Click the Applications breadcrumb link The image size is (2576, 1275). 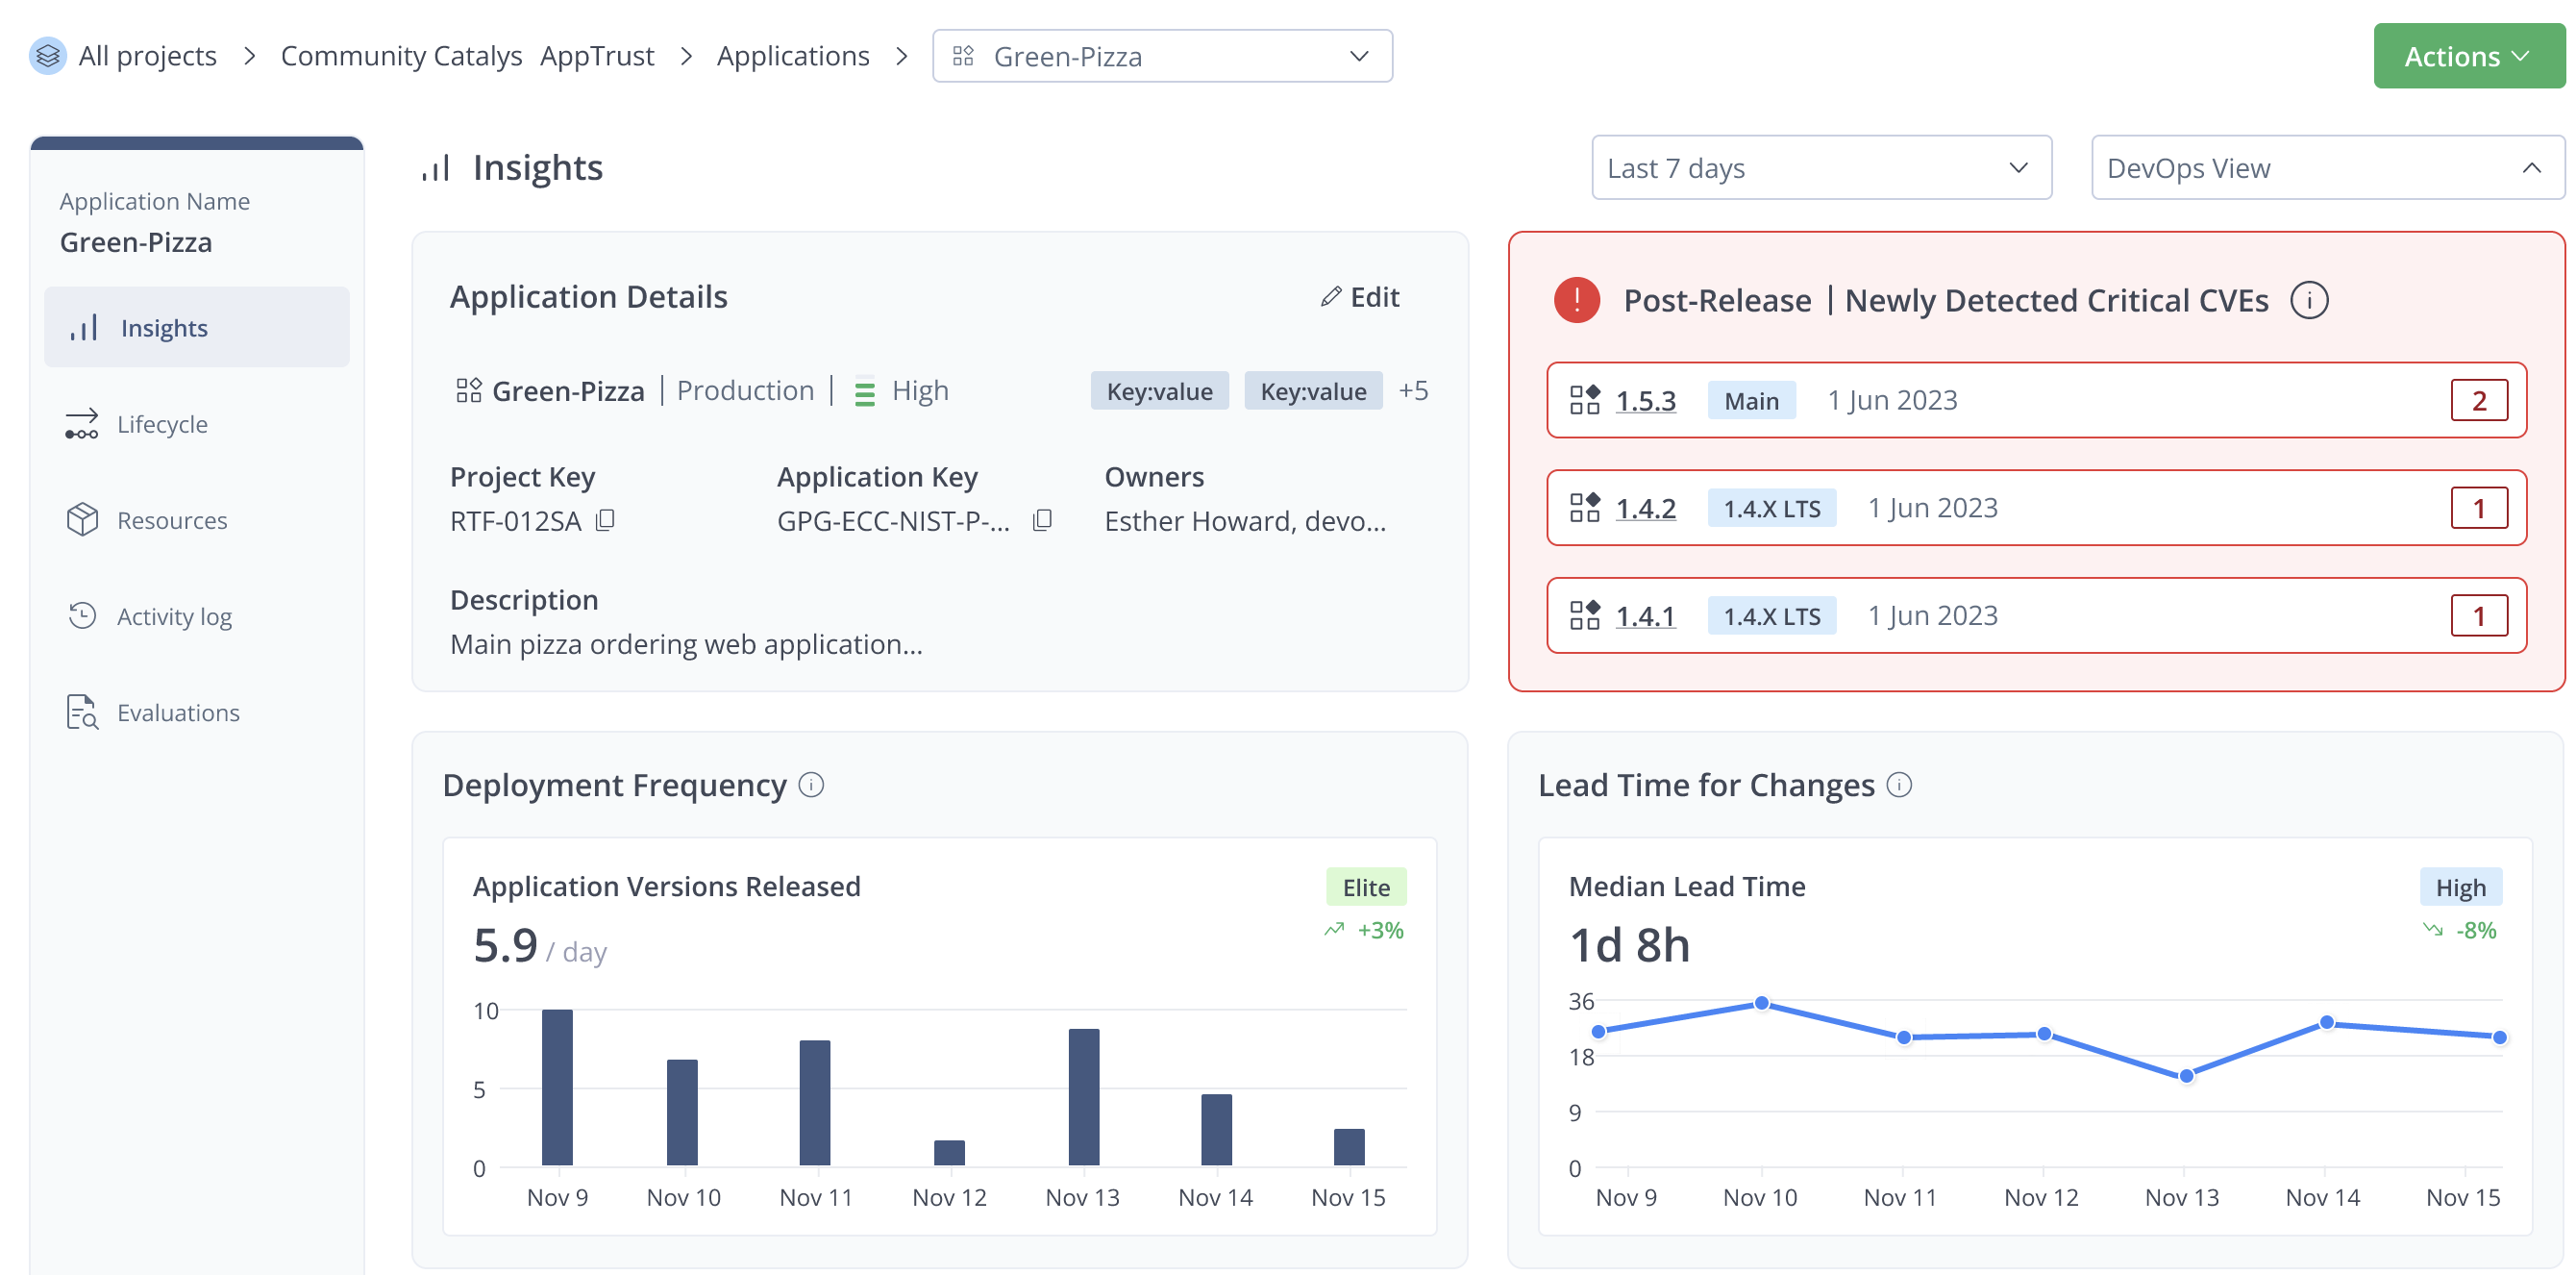pos(793,56)
